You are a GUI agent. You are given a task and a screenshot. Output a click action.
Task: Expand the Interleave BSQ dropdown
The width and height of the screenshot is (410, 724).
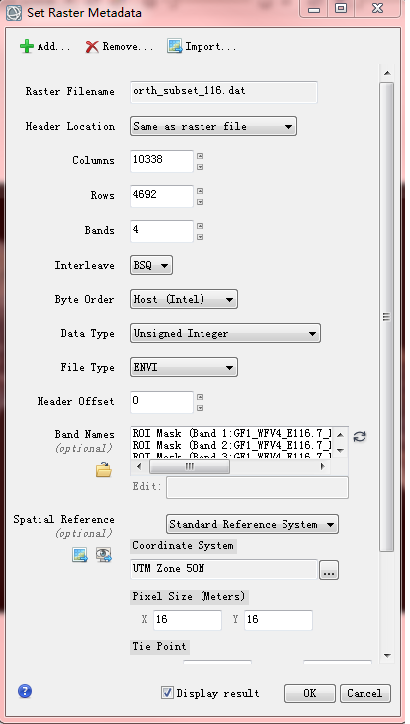point(151,265)
